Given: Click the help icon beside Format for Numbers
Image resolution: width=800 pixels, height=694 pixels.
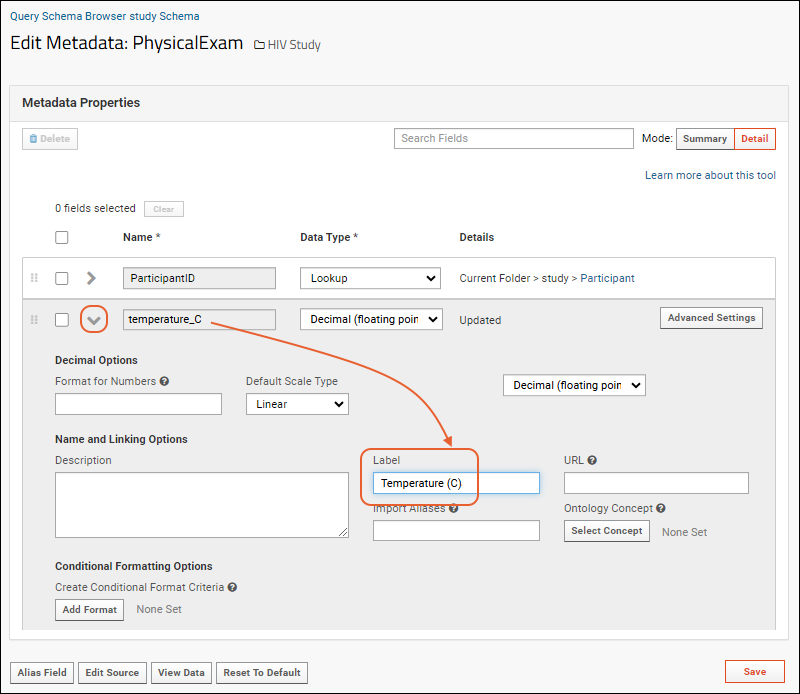Looking at the screenshot, I should 164,381.
